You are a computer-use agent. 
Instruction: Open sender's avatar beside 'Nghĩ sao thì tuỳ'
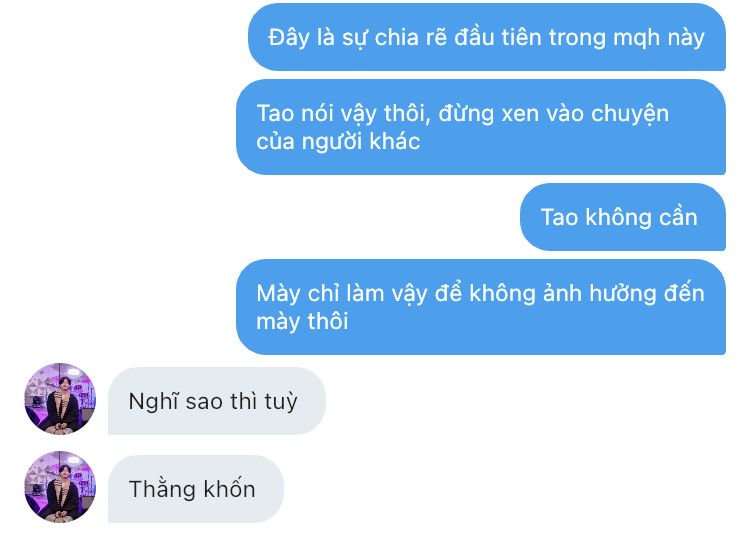[x=60, y=398]
